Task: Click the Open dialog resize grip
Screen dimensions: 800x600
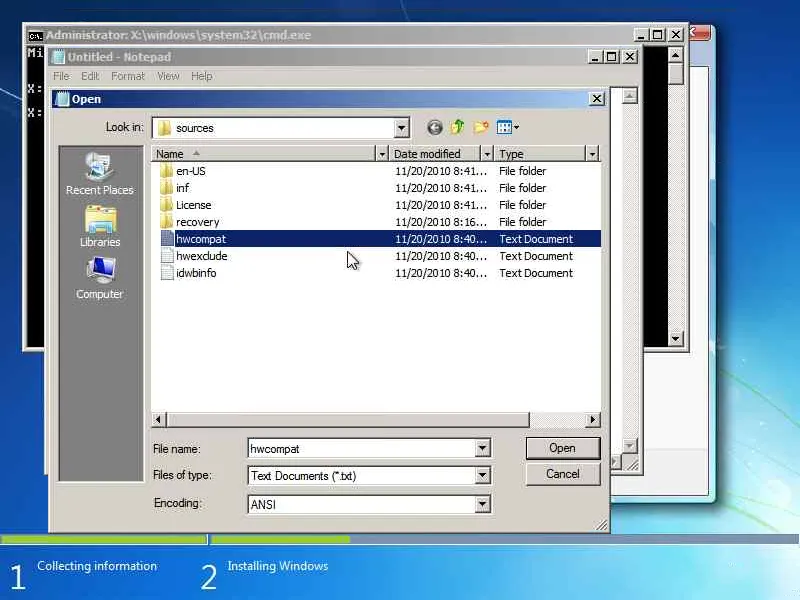Action: pos(602,525)
